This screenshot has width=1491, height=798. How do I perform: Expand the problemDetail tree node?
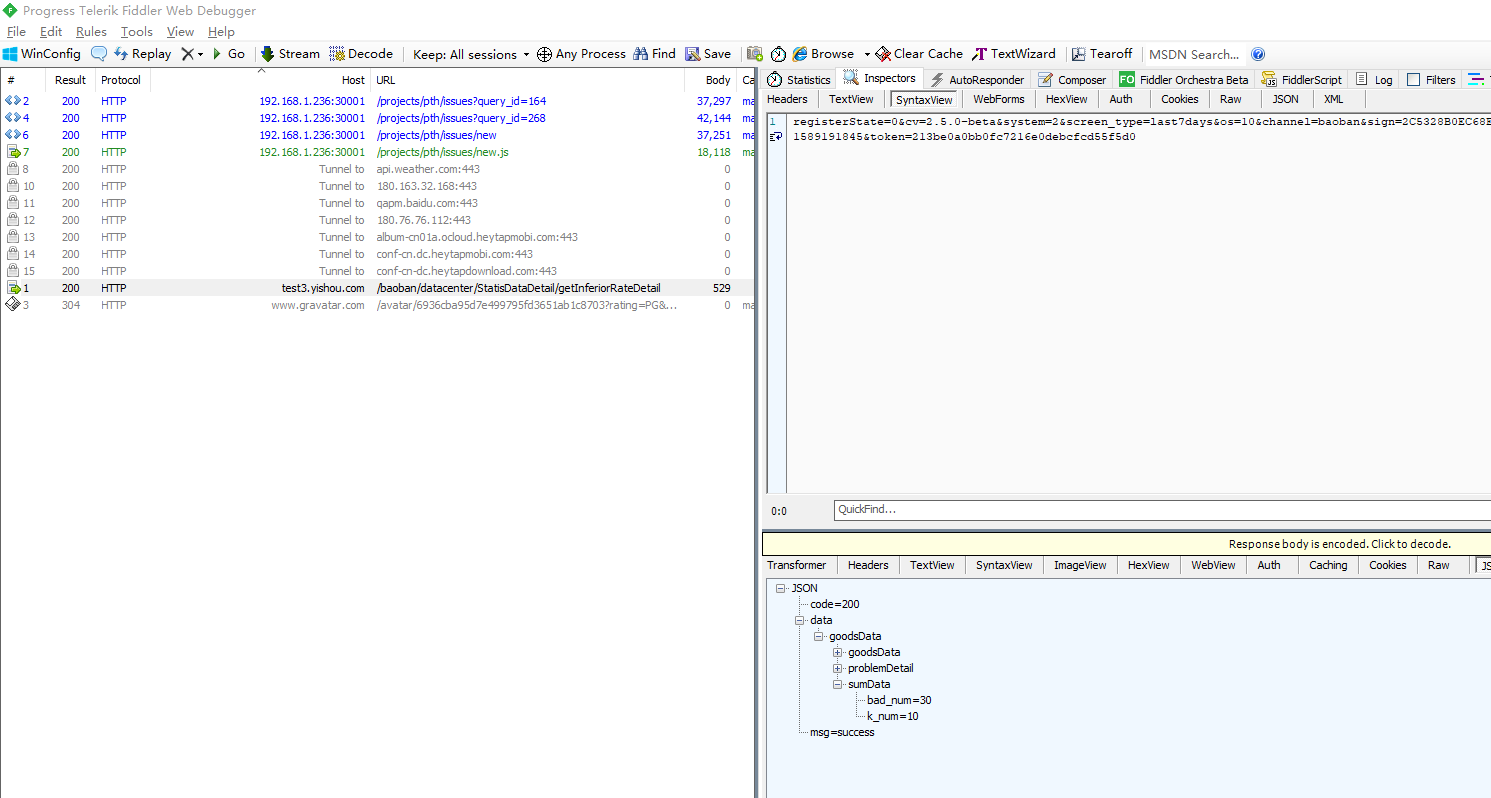[838, 669]
